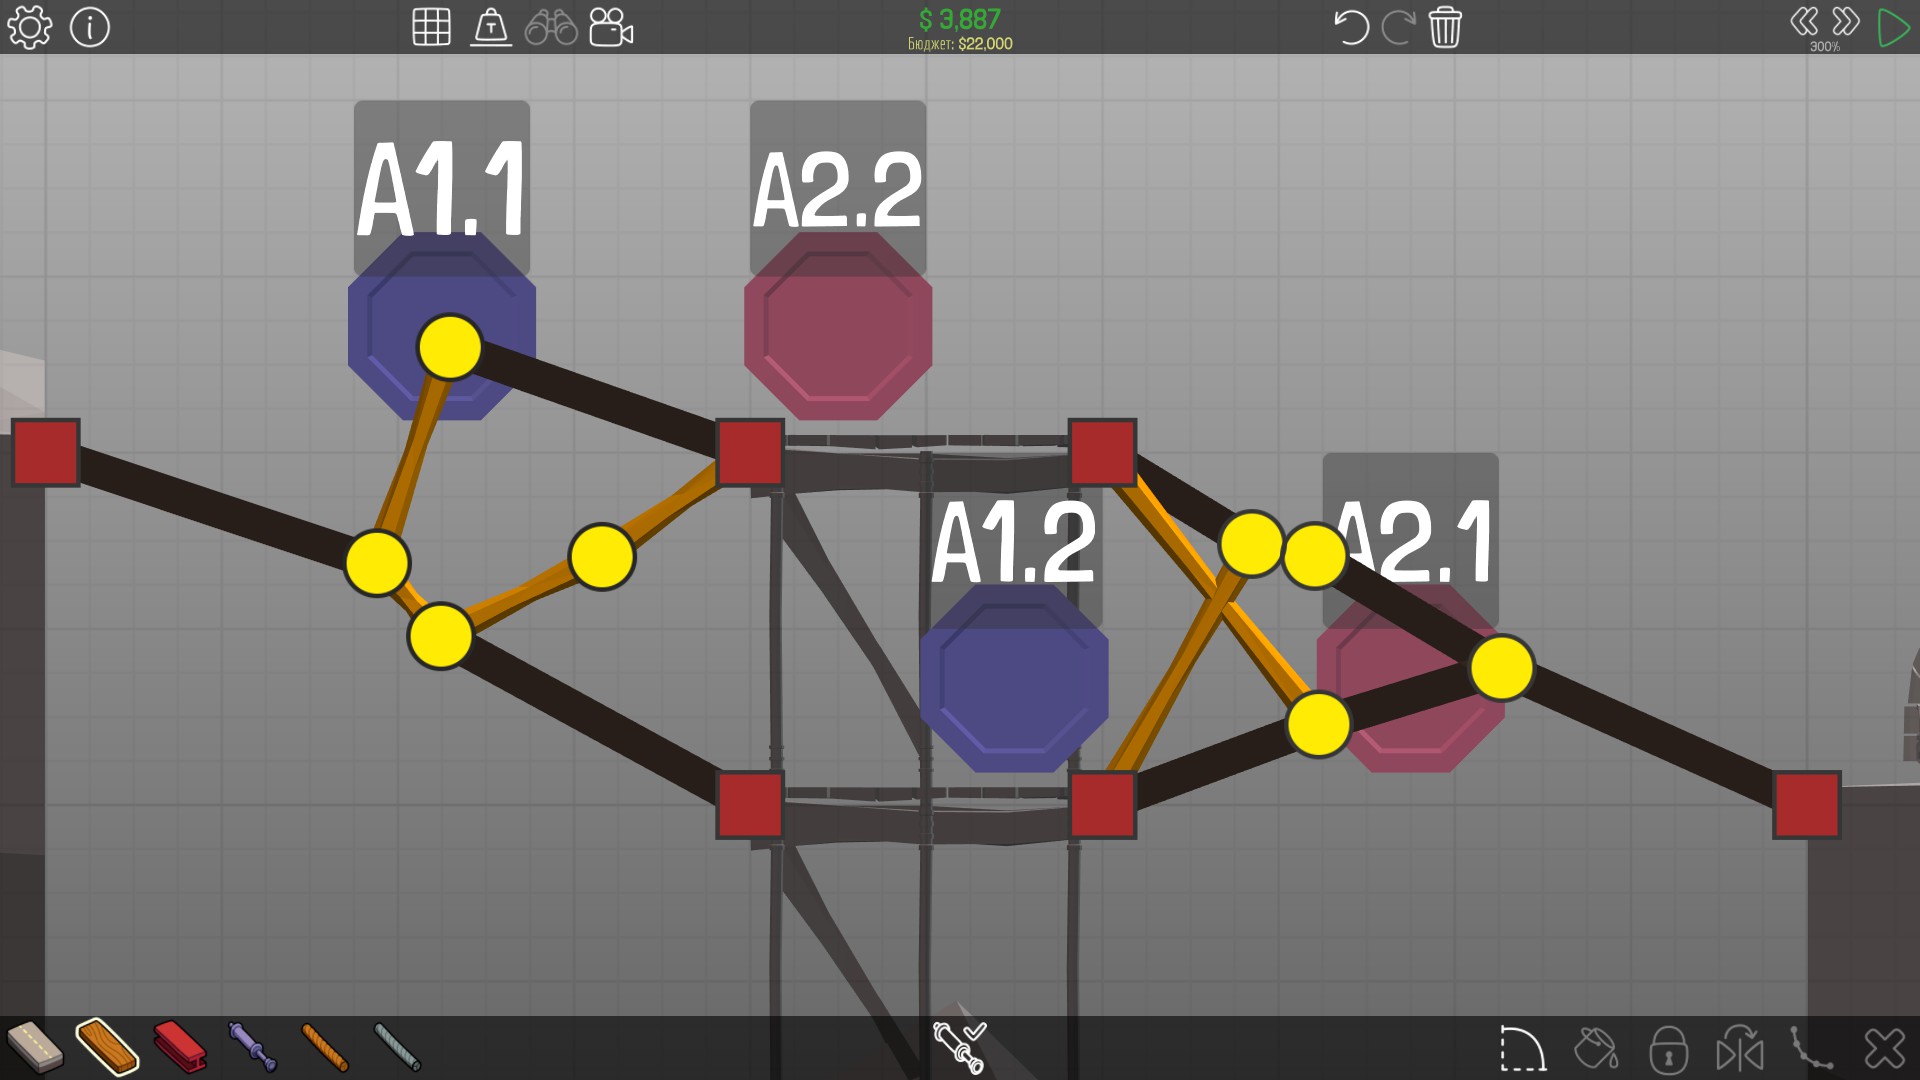Viewport: 1920px width, 1080px height.
Task: Activate the arc selection tool
Action: (x=1522, y=1049)
